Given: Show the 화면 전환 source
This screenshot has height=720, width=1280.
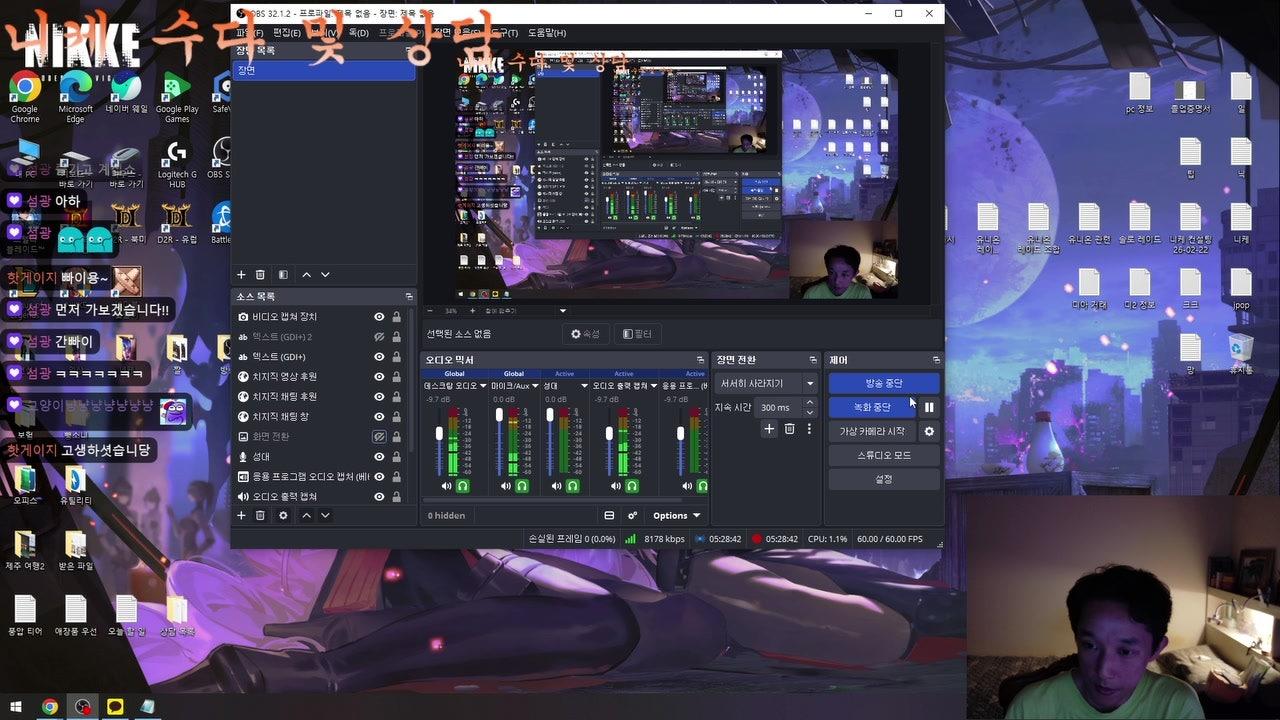Looking at the screenshot, I should coord(379,437).
